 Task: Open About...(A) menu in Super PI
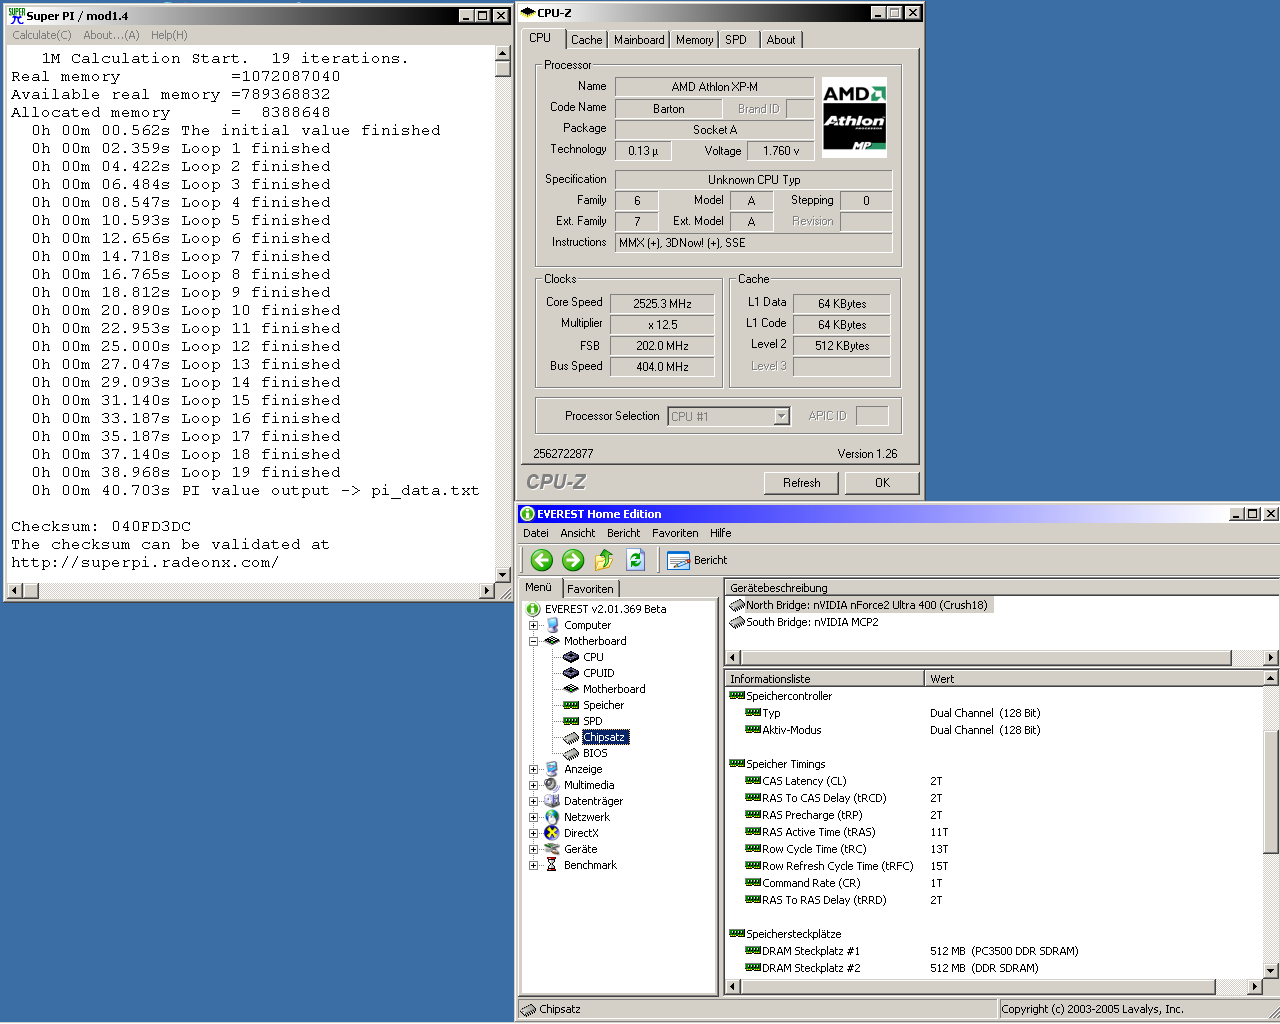(111, 35)
